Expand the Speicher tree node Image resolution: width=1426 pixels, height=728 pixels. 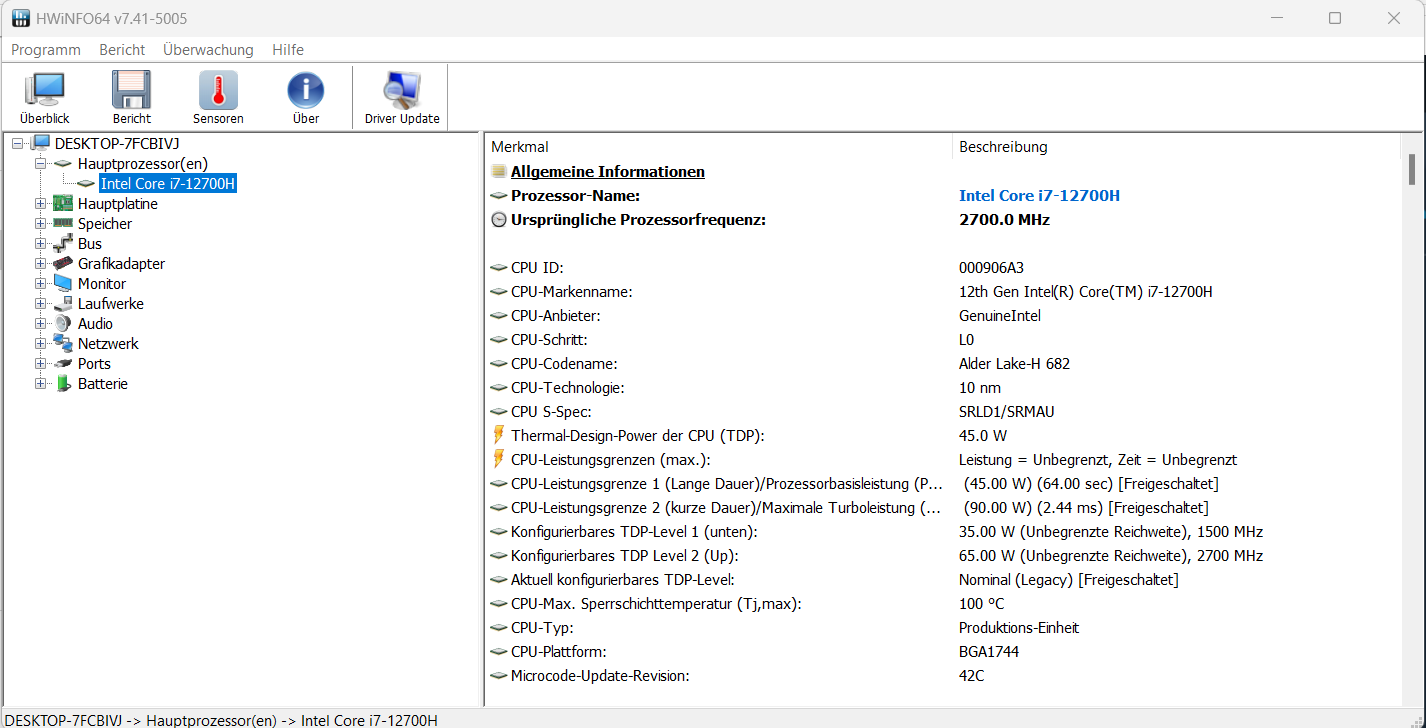41,224
